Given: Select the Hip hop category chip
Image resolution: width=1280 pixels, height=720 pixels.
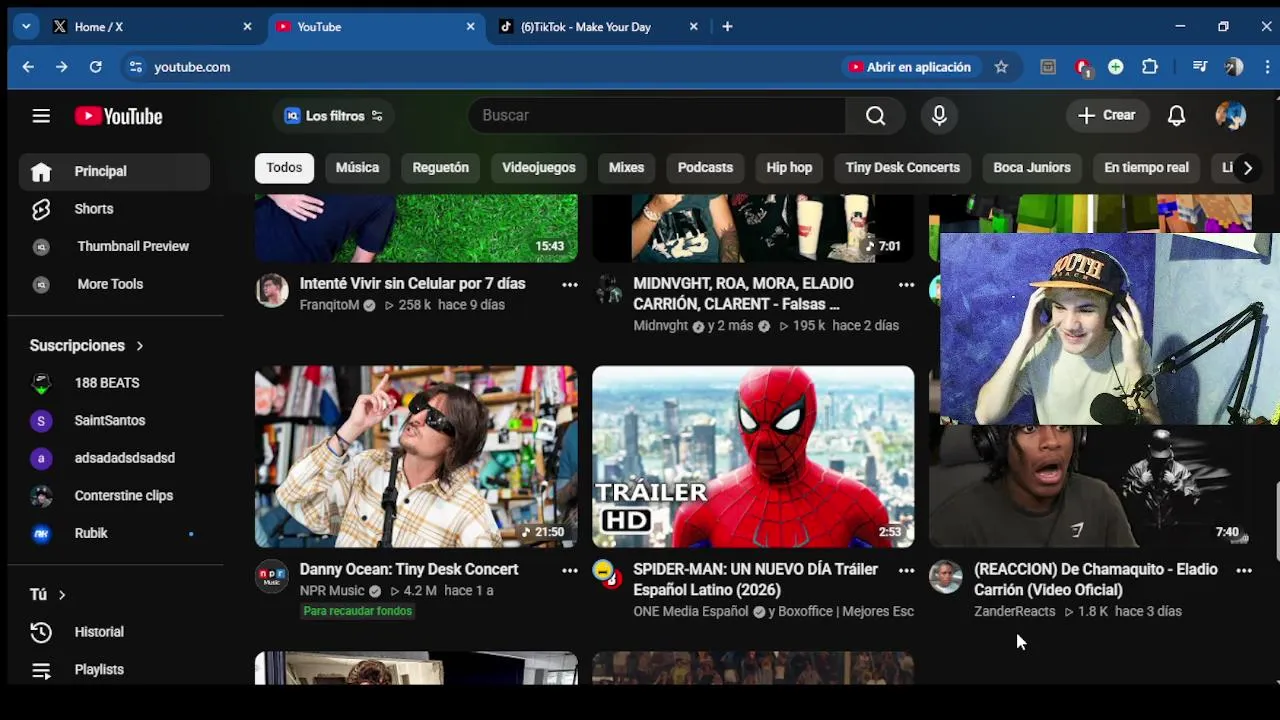Looking at the screenshot, I should tap(789, 168).
